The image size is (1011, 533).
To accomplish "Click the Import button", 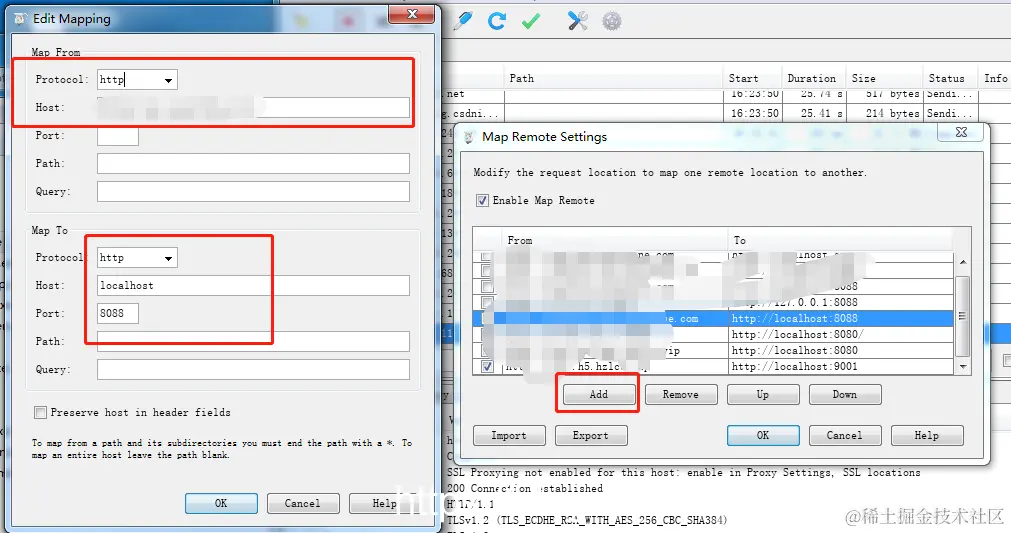I will (x=509, y=436).
